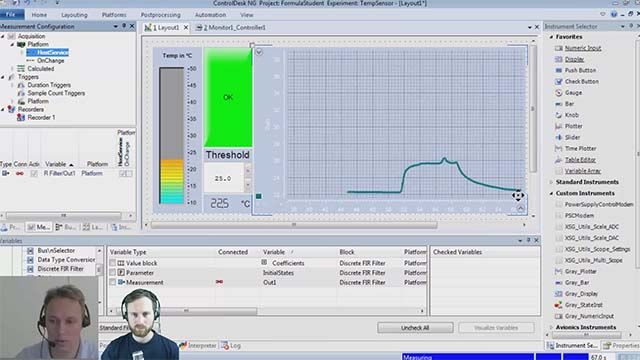Open the Layouting ribbon tab
This screenshot has width=640, height=360.
74,15
